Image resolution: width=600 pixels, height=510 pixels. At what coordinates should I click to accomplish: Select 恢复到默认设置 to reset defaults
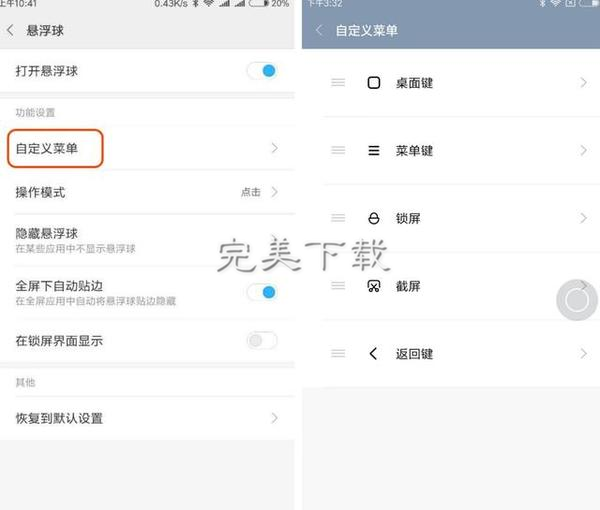(147, 418)
